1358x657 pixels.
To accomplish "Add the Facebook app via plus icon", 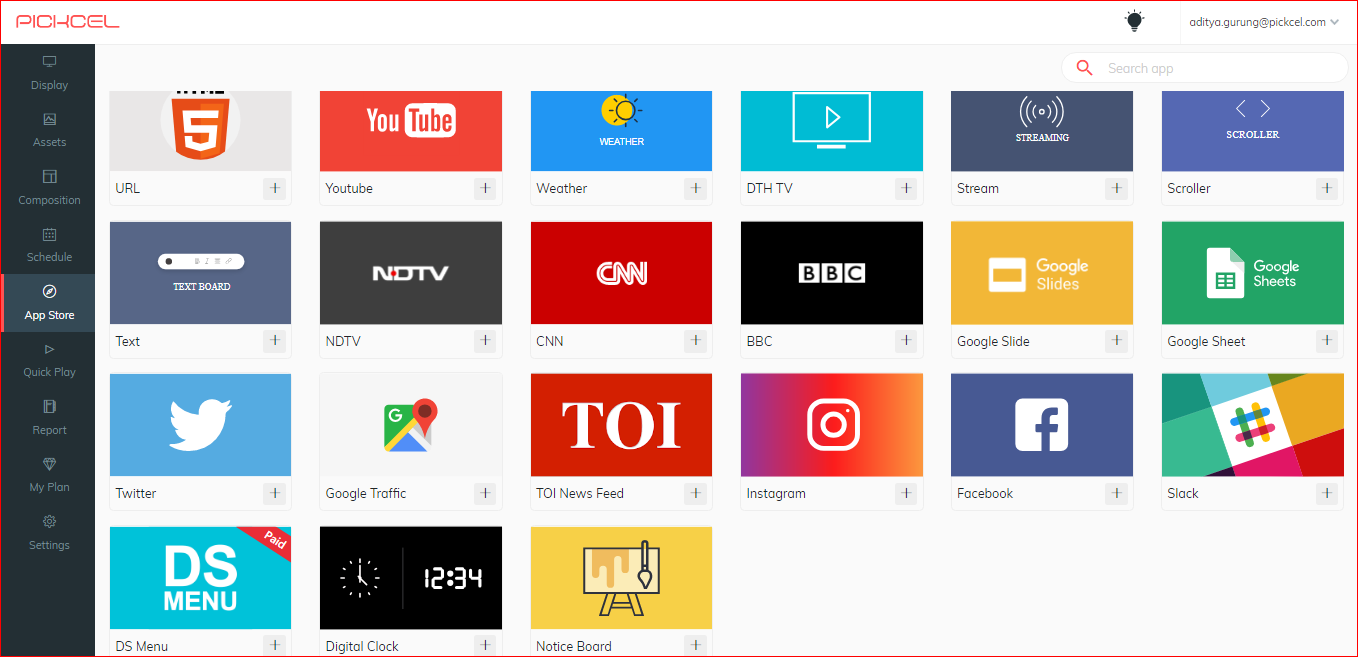I will 1116,493.
